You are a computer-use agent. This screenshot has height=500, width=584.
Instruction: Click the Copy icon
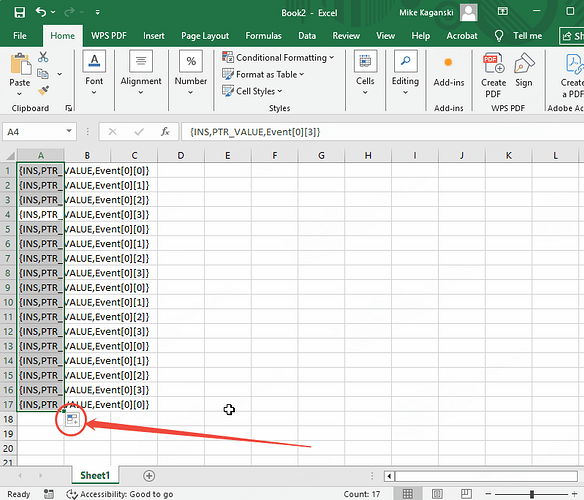pos(43,74)
